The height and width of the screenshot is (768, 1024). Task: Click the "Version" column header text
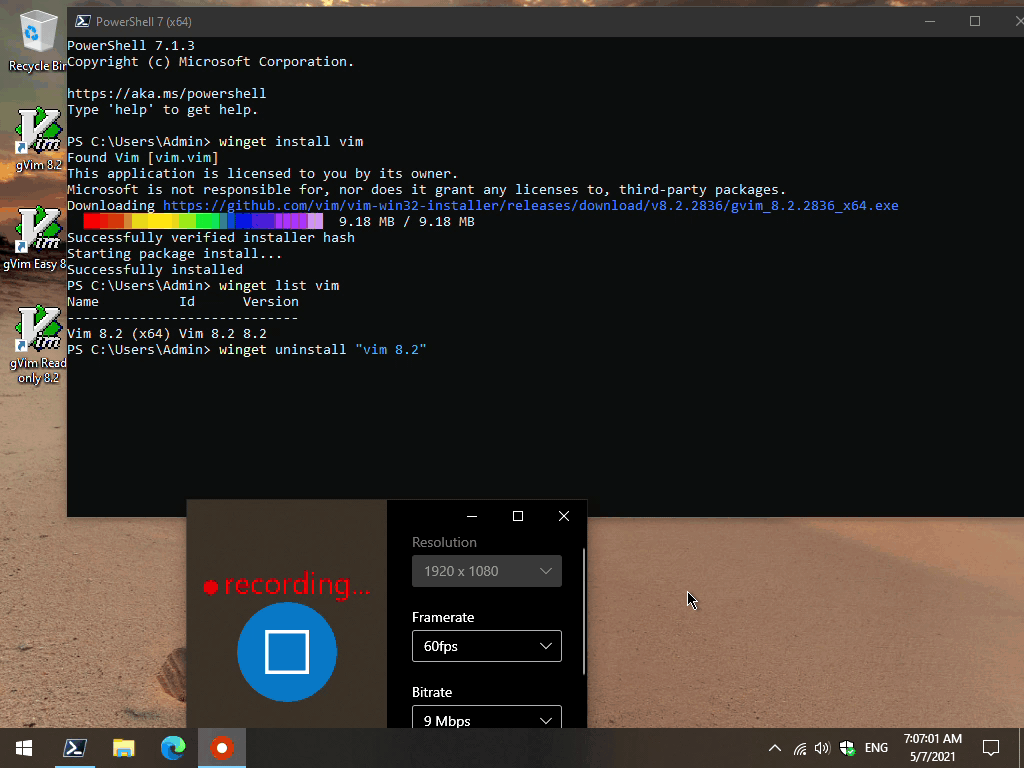click(270, 301)
